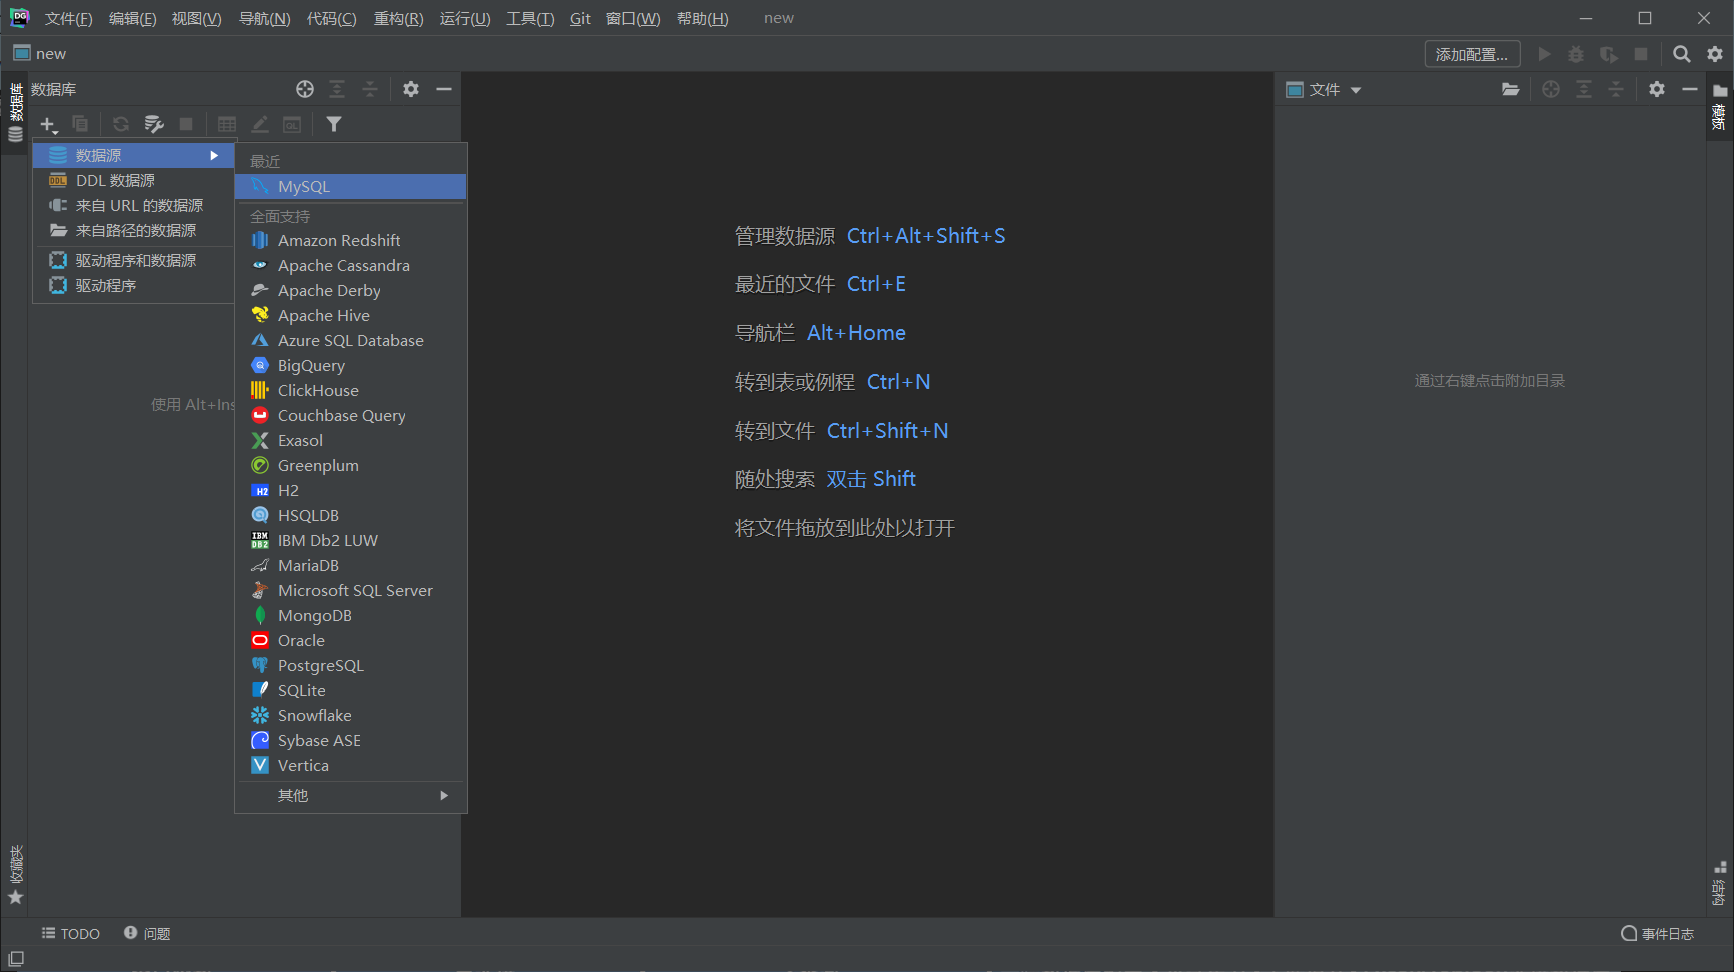The image size is (1734, 972).
Task: Click the schema tools icon in database toolbar
Action: 154,124
